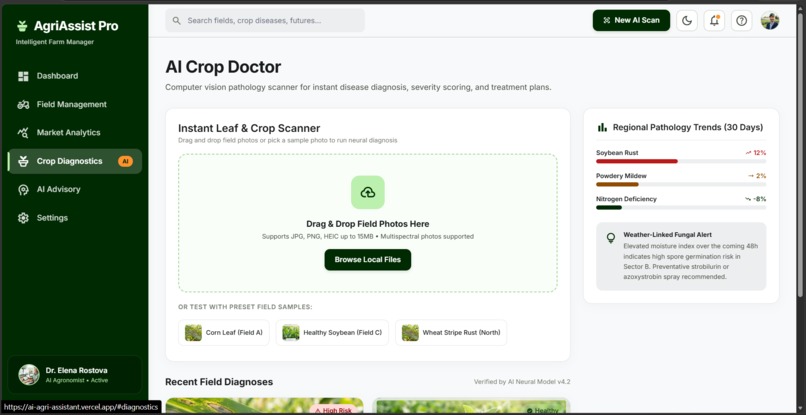Screen dimensions: 806x415
Task: Click the Corn Leaf sample thumbnail image
Action: (x=193, y=333)
